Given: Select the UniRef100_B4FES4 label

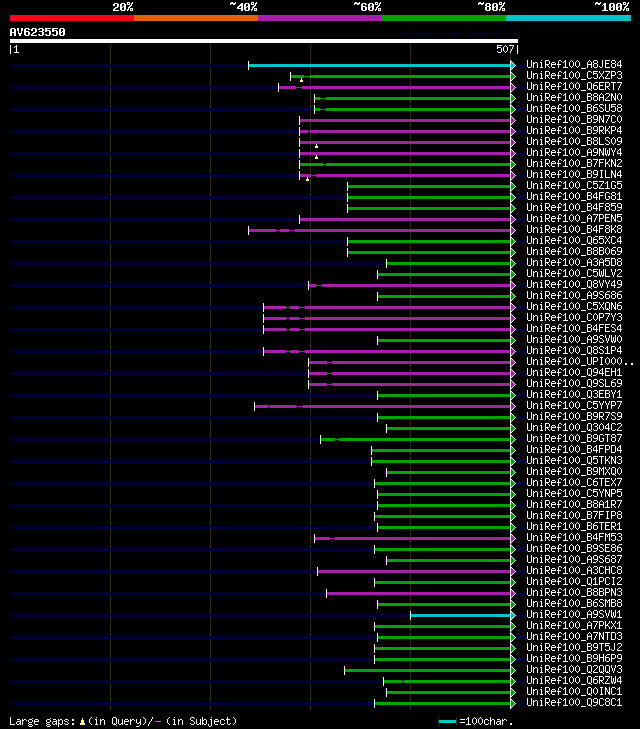Looking at the screenshot, I should coord(574,328).
